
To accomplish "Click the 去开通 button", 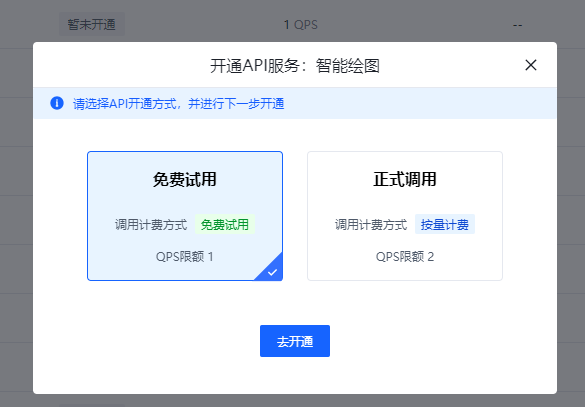I will [295, 341].
